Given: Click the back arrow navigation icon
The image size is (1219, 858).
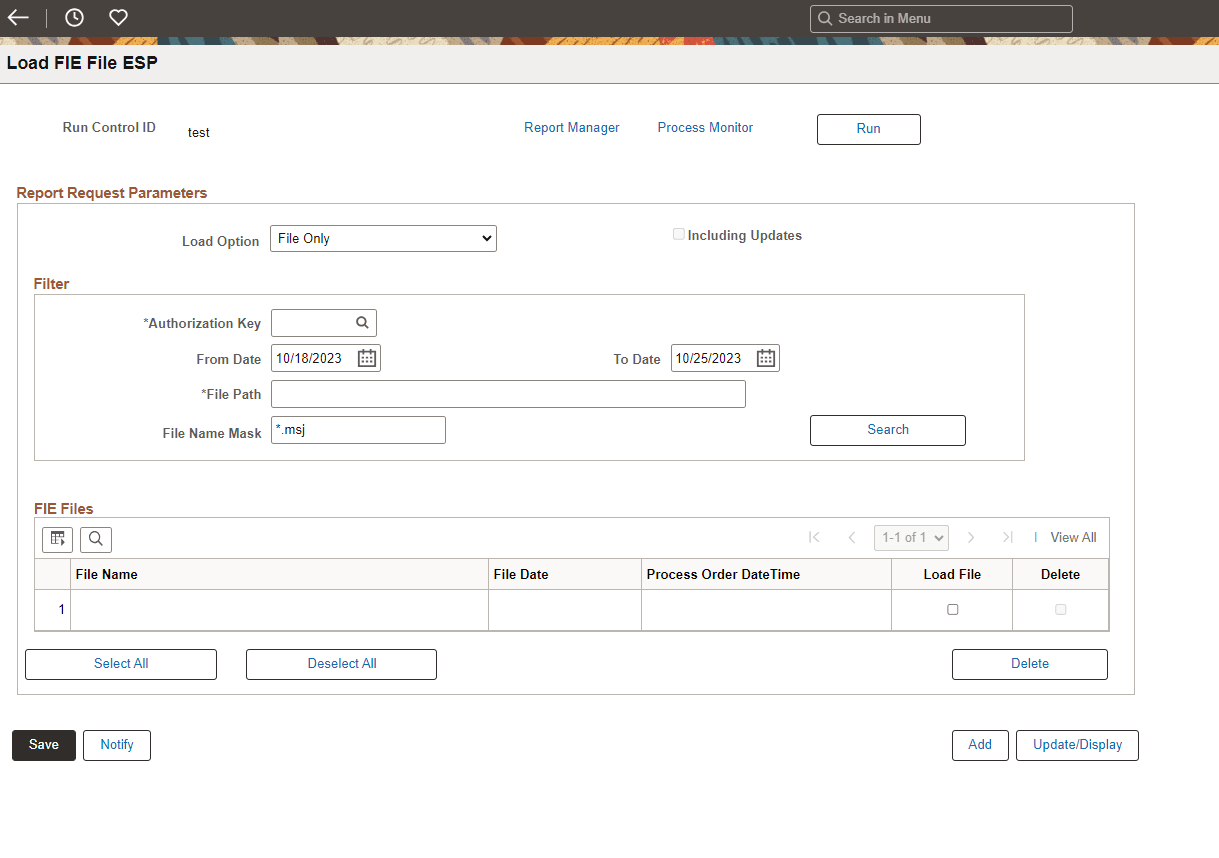Looking at the screenshot, I should click(17, 17).
